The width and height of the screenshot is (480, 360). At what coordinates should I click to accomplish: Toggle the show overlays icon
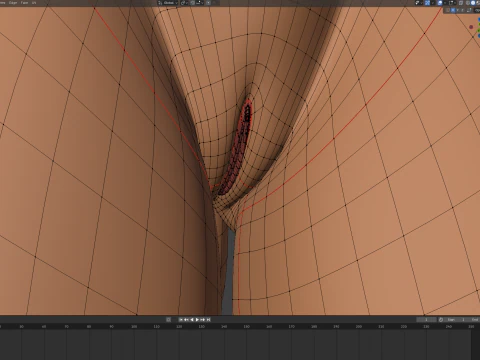pyautogui.click(x=440, y=3)
